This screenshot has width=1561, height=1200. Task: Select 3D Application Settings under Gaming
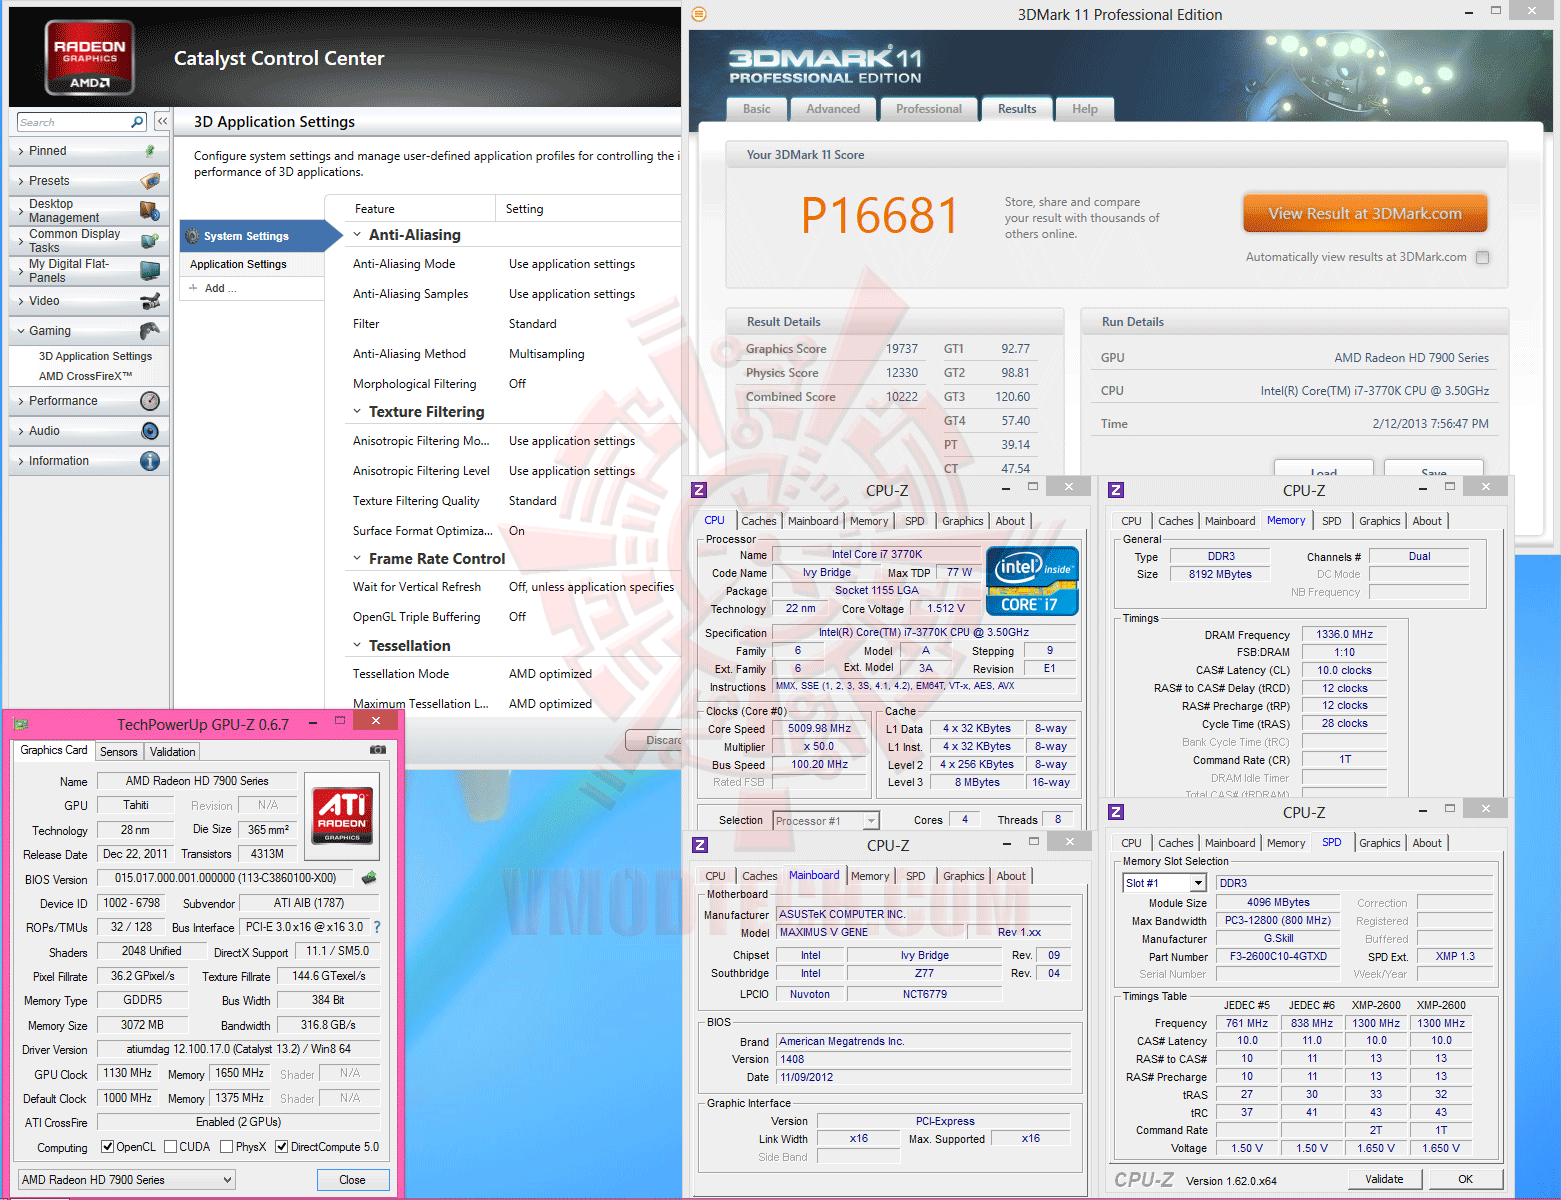95,356
